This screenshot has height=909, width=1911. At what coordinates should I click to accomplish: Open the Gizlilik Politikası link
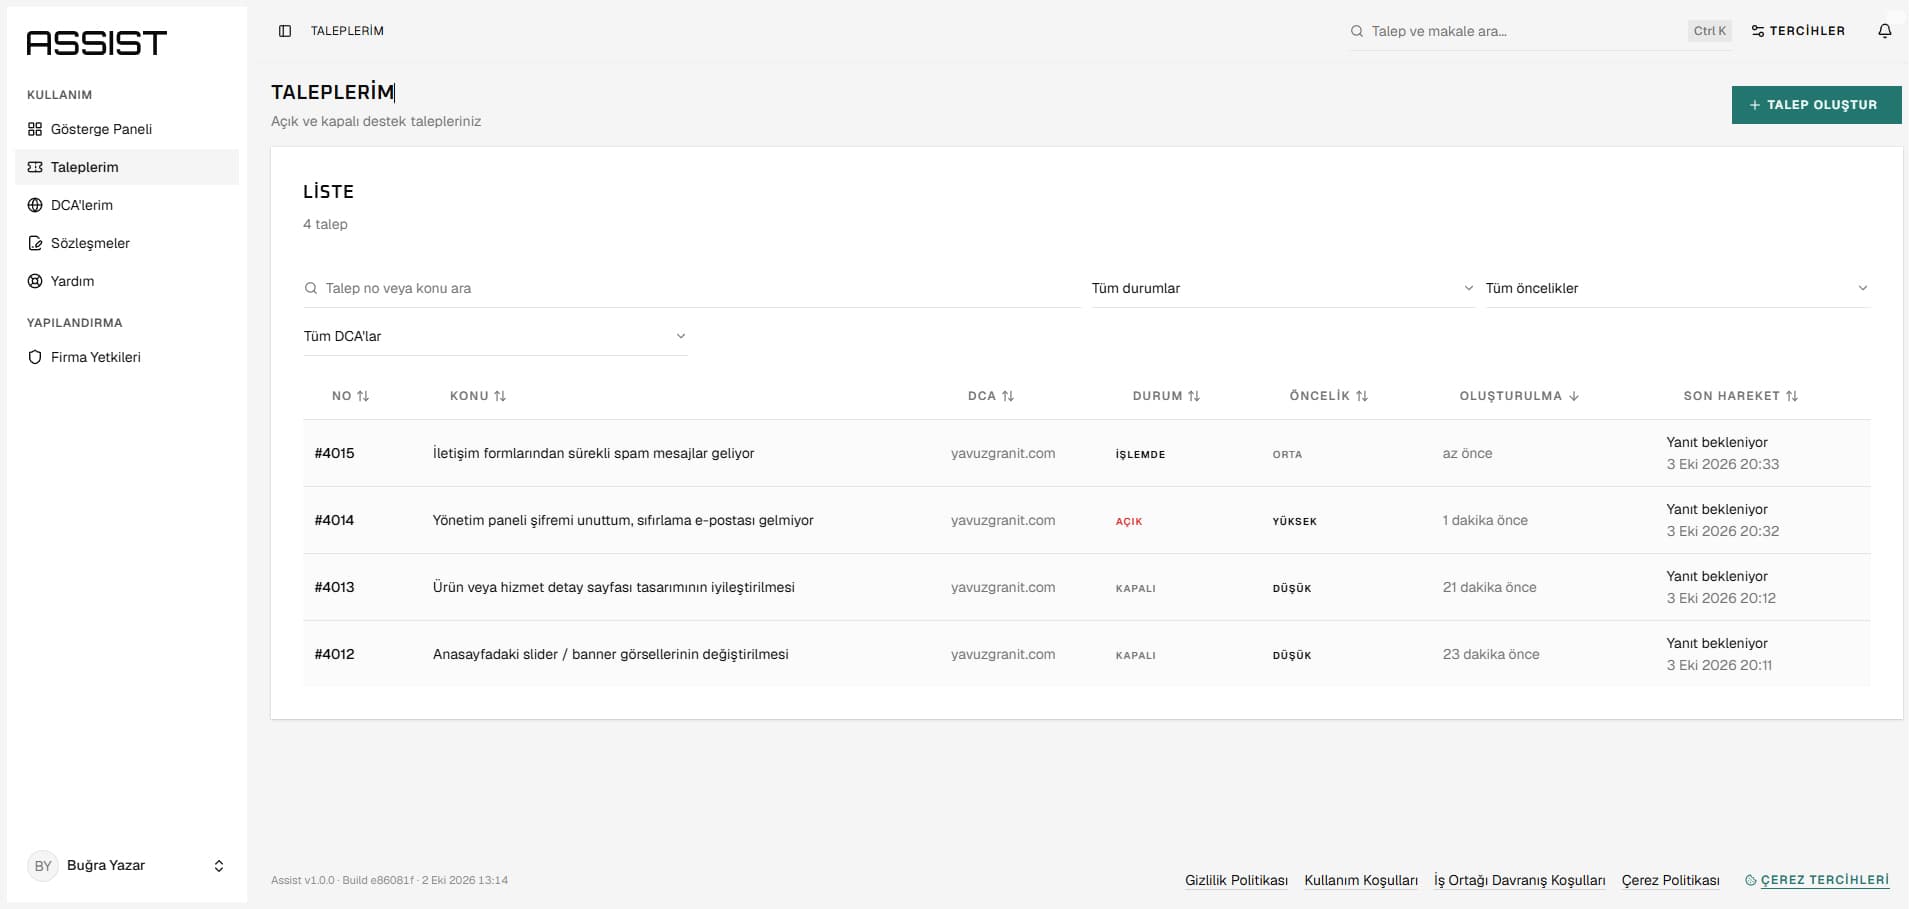(x=1236, y=880)
